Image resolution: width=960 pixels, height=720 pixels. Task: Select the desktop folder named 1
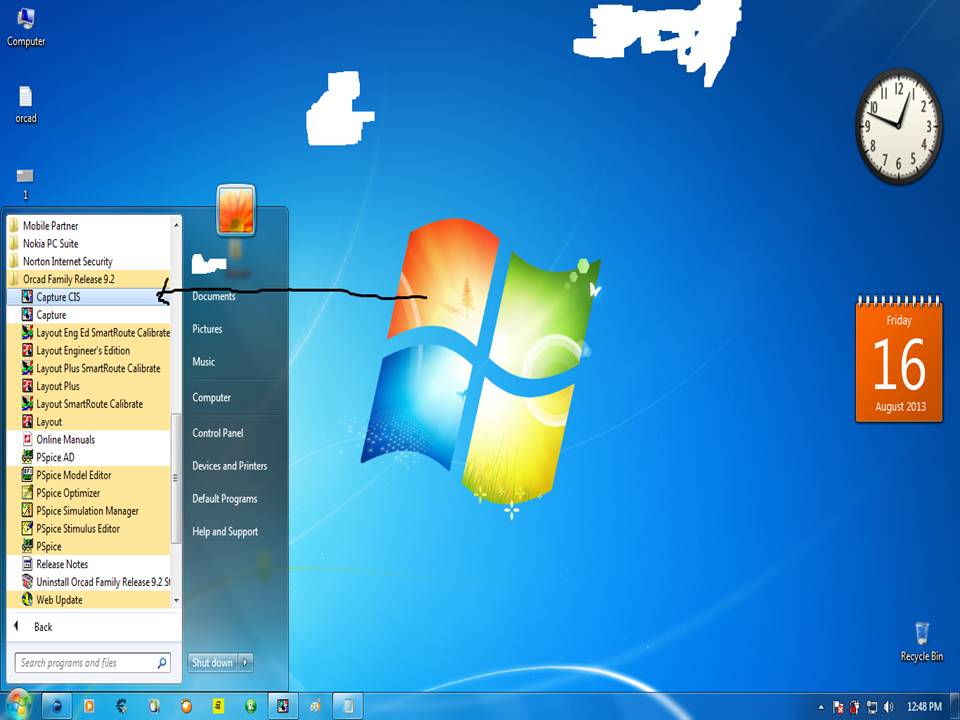(x=25, y=184)
